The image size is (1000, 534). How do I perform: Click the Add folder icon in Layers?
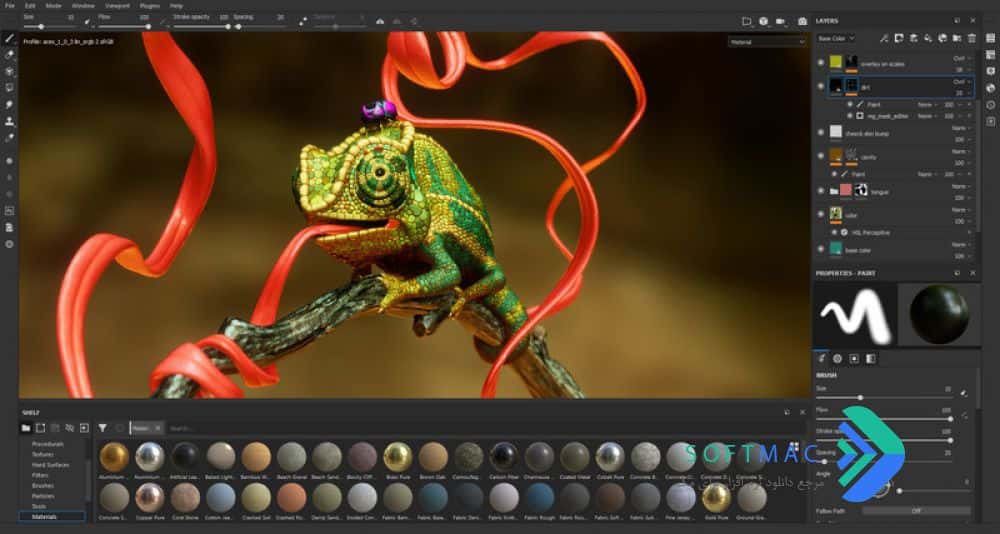957,38
